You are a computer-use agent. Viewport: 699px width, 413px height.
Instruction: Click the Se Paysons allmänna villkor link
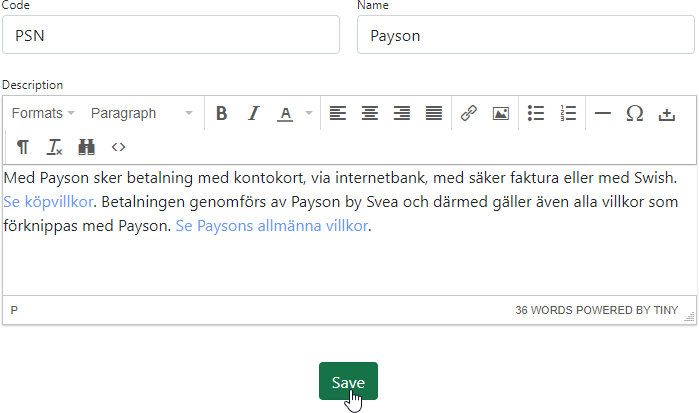271,226
